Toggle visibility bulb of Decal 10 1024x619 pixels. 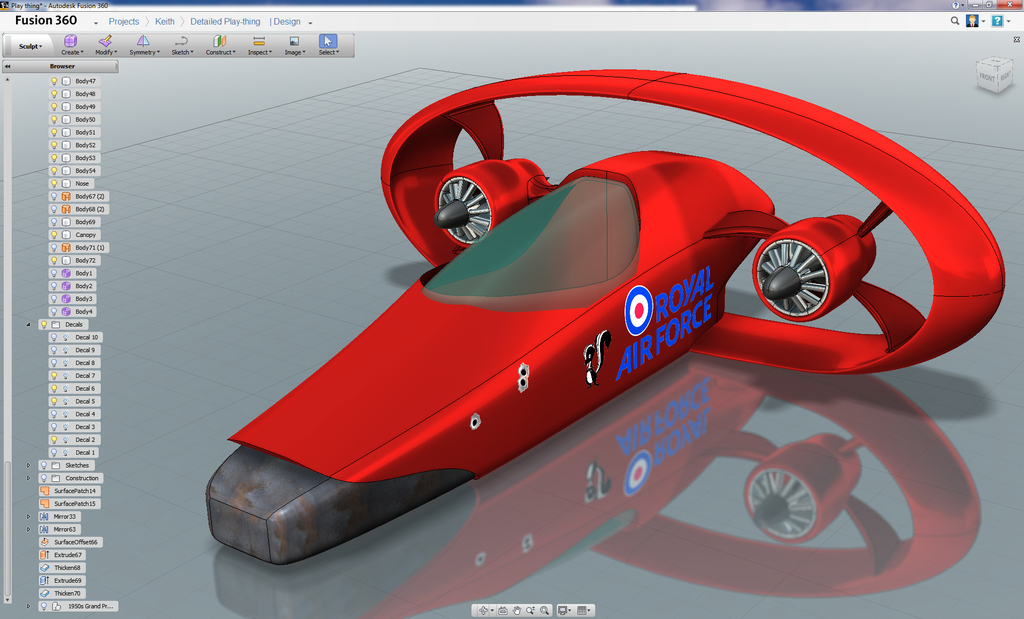click(54, 337)
